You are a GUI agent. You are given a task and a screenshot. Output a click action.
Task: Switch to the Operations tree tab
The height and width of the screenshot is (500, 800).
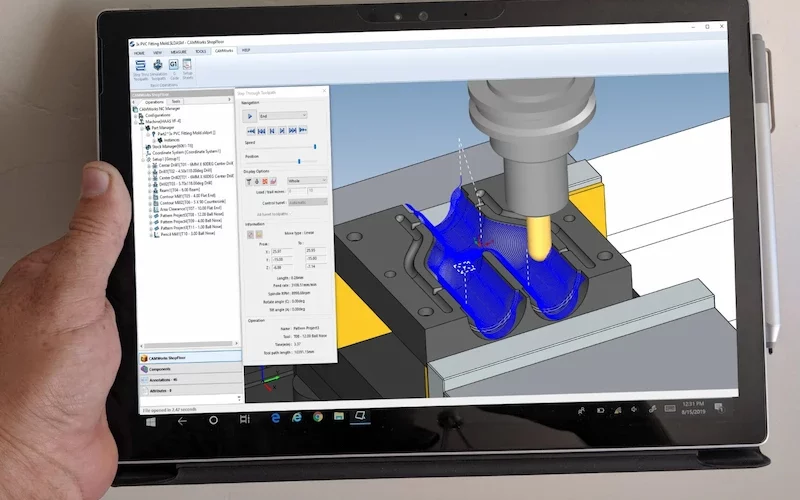coord(154,102)
